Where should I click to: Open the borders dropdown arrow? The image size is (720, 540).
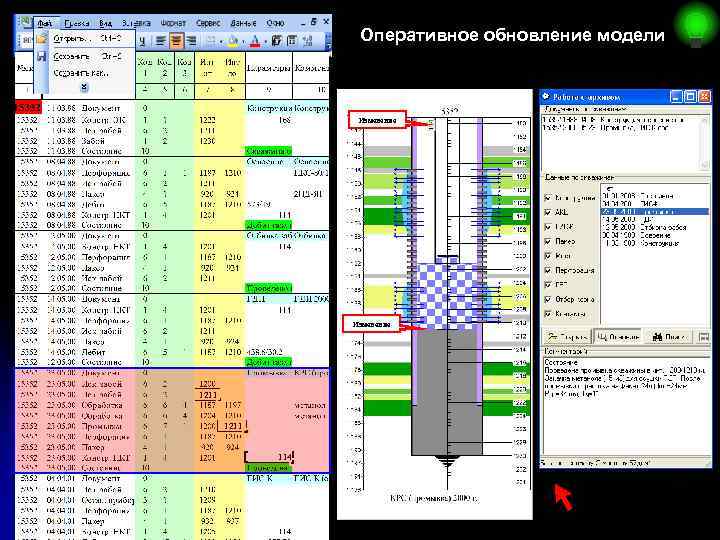(x=219, y=42)
